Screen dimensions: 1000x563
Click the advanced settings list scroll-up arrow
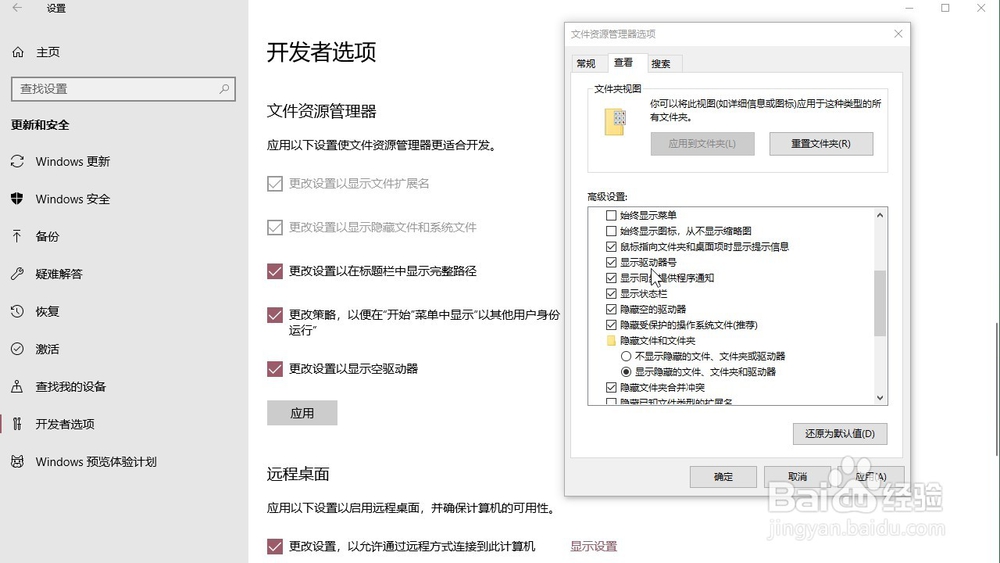[880, 216]
